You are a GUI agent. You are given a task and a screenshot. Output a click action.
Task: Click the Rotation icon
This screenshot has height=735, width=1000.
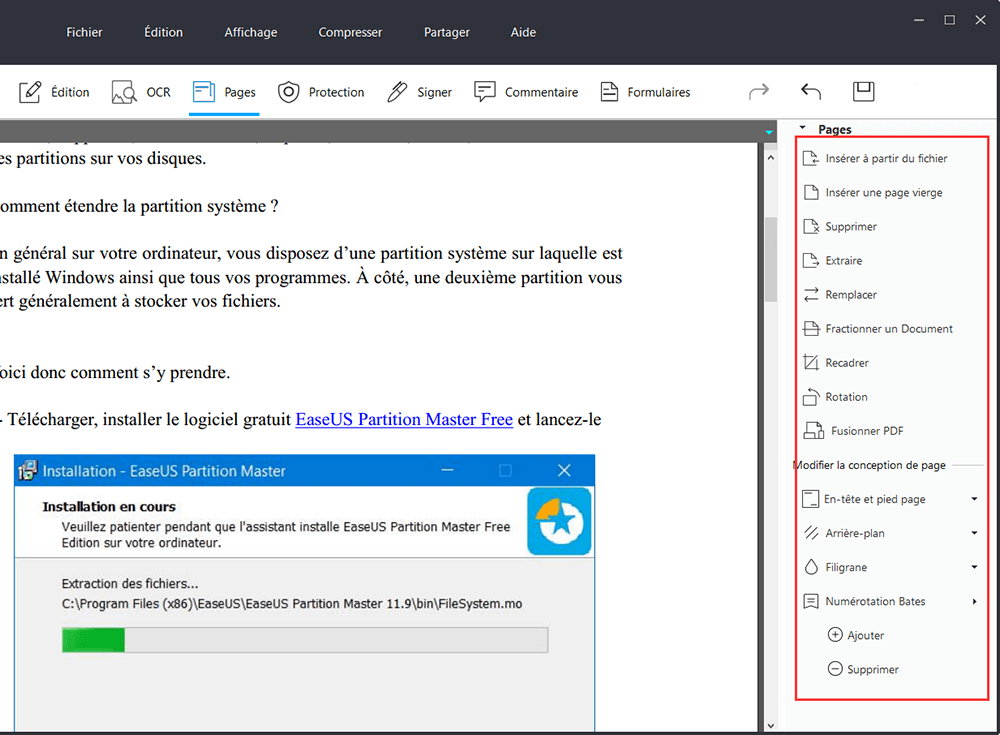pos(811,397)
